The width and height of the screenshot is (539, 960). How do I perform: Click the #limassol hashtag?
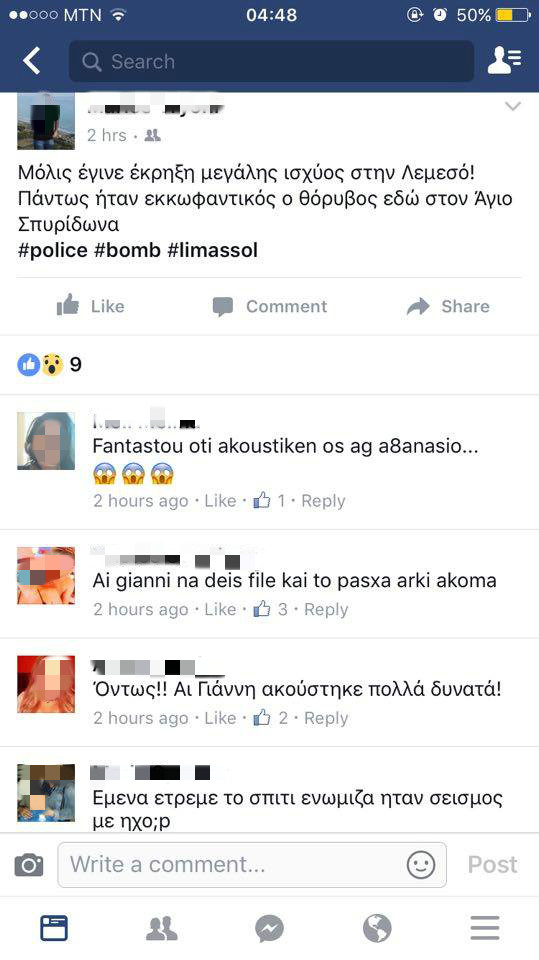[212, 250]
